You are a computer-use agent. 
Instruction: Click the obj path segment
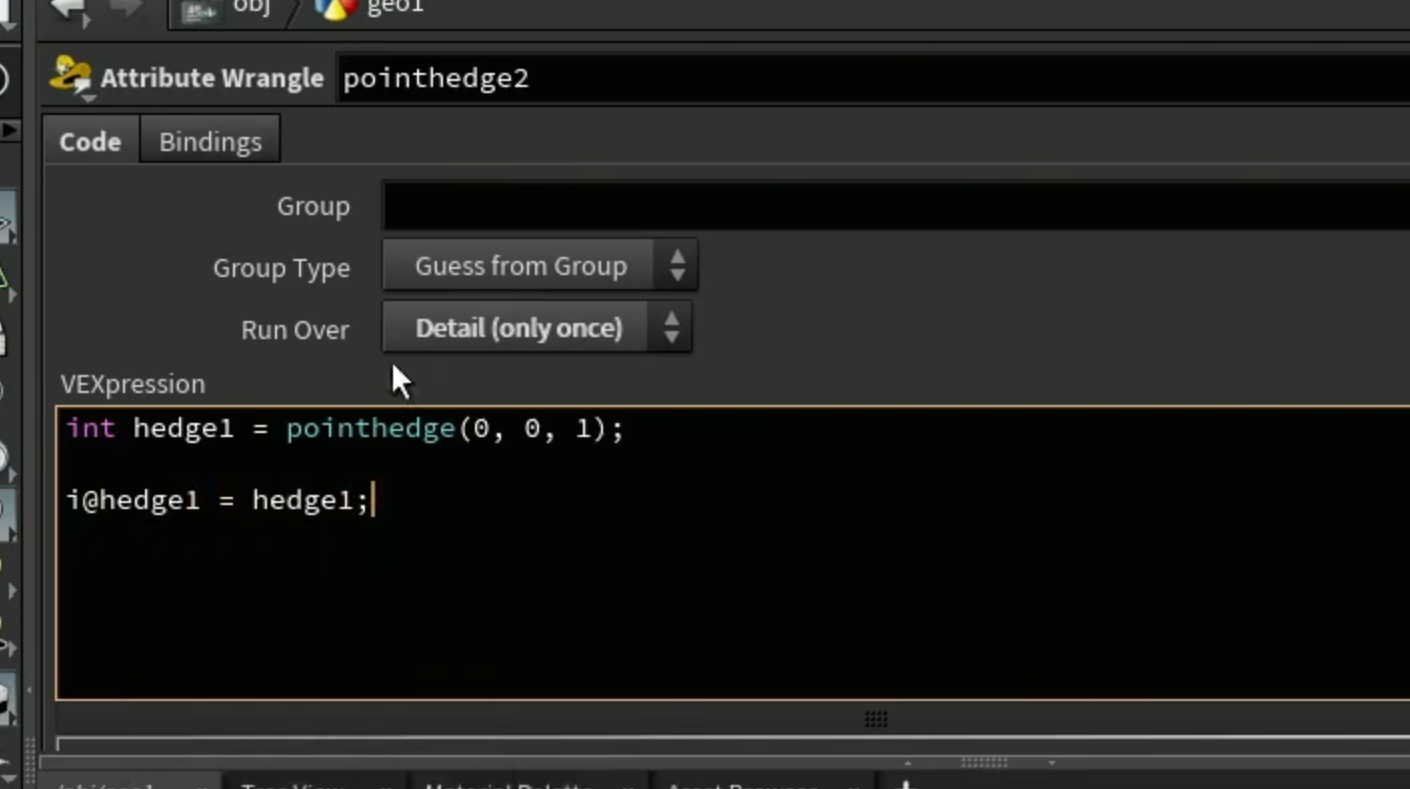[x=252, y=8]
